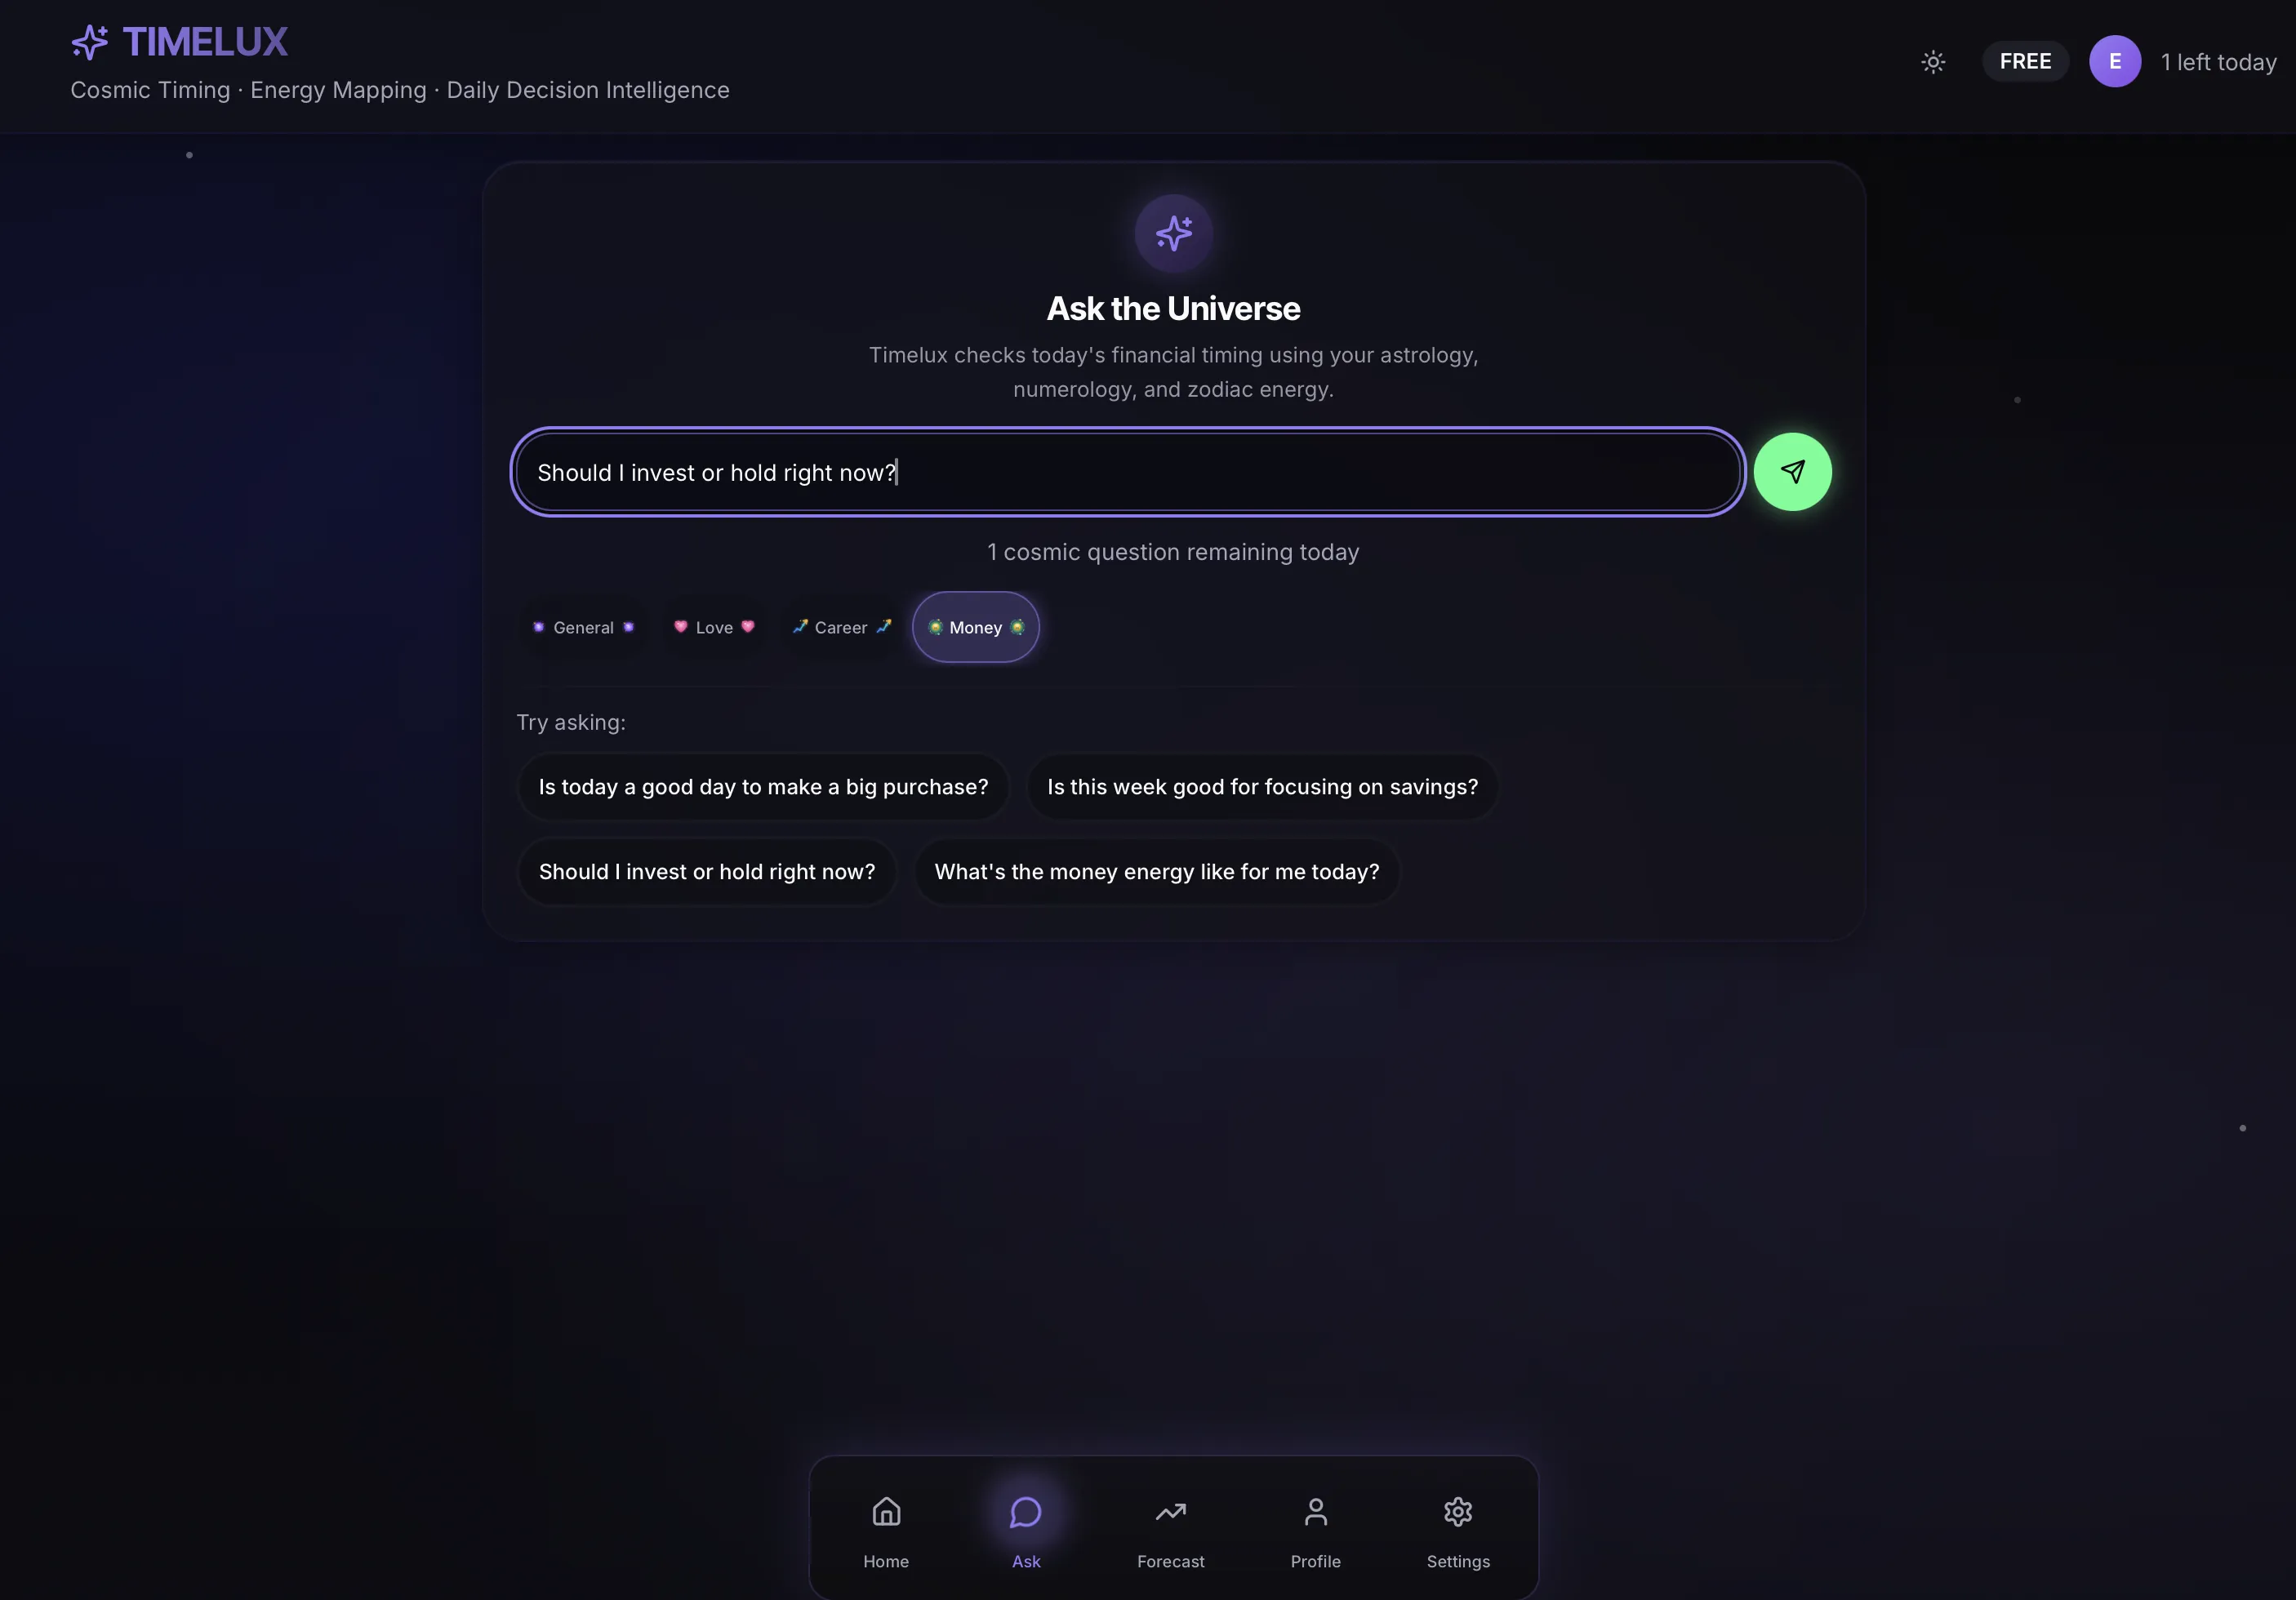Click the FREE plan badge
The width and height of the screenshot is (2296, 1600).
click(x=2025, y=62)
